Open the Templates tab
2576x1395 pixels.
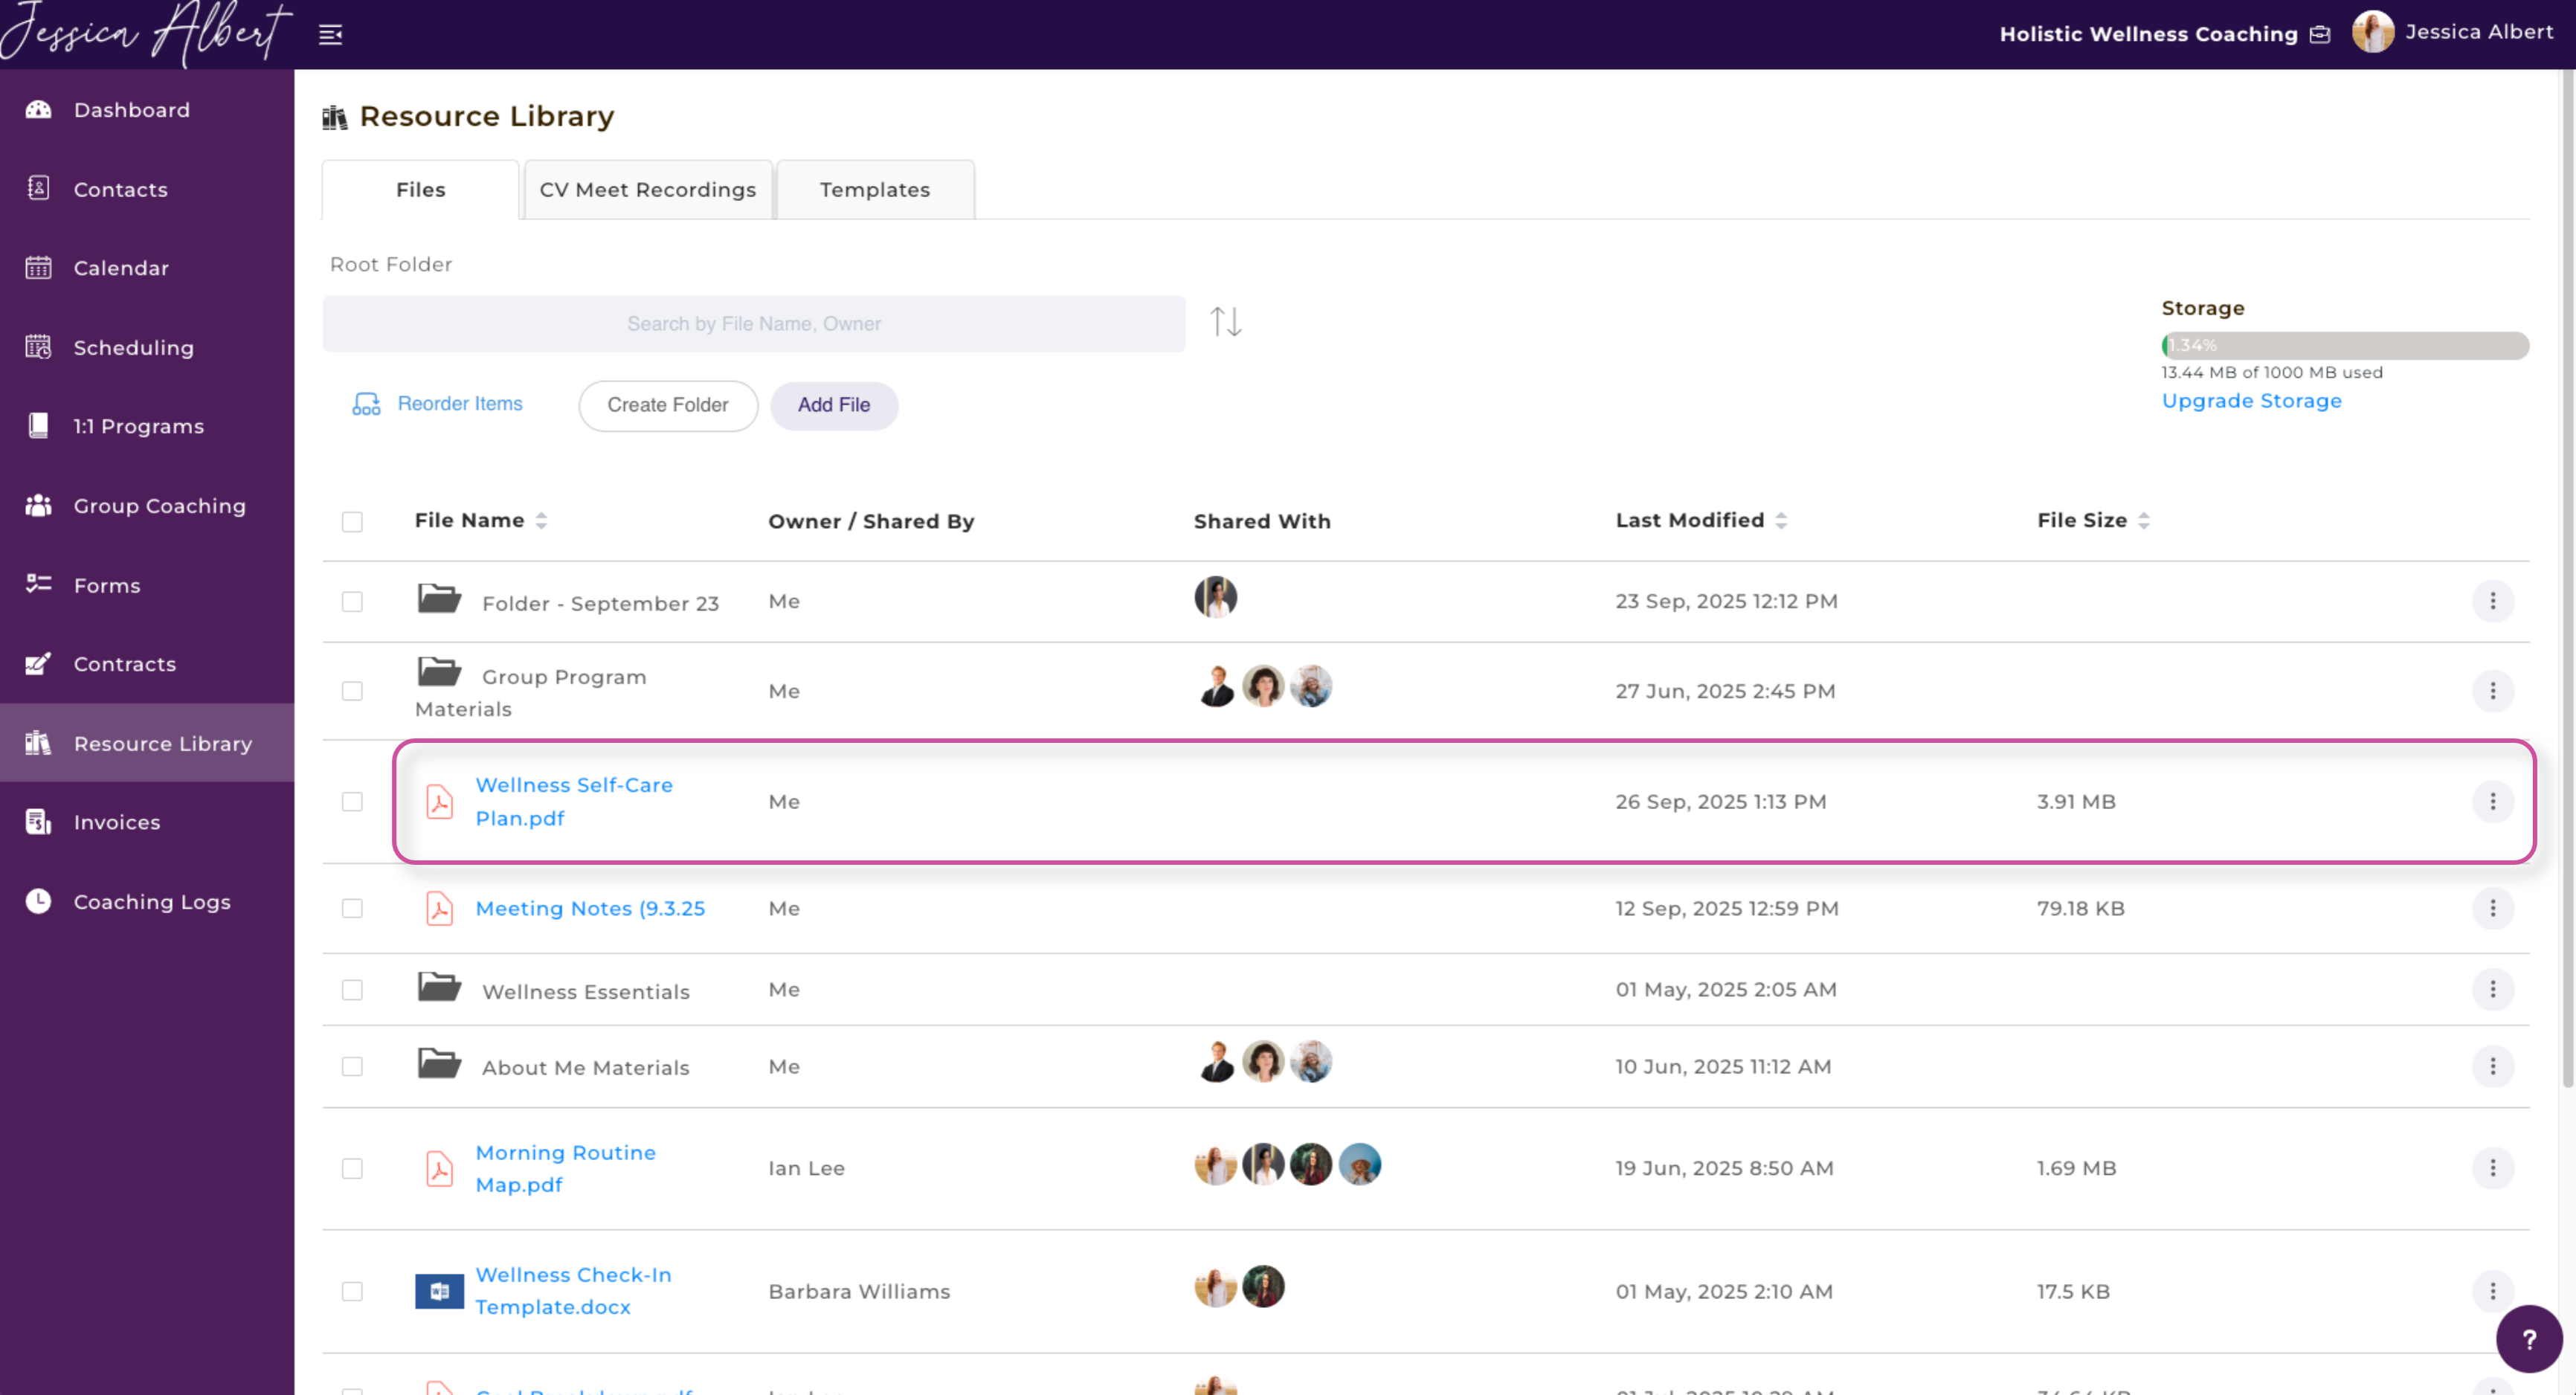[874, 190]
